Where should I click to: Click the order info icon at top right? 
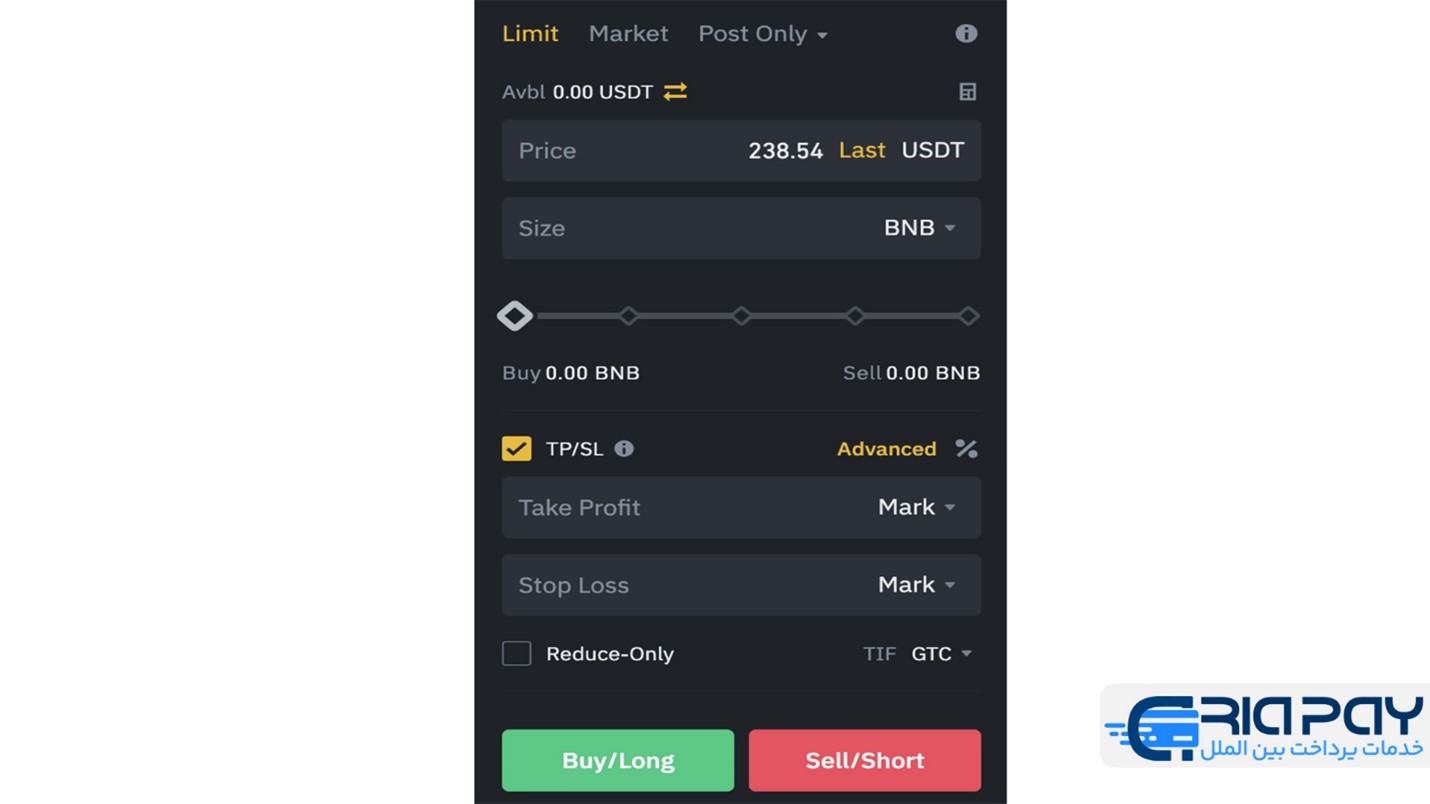pos(966,33)
